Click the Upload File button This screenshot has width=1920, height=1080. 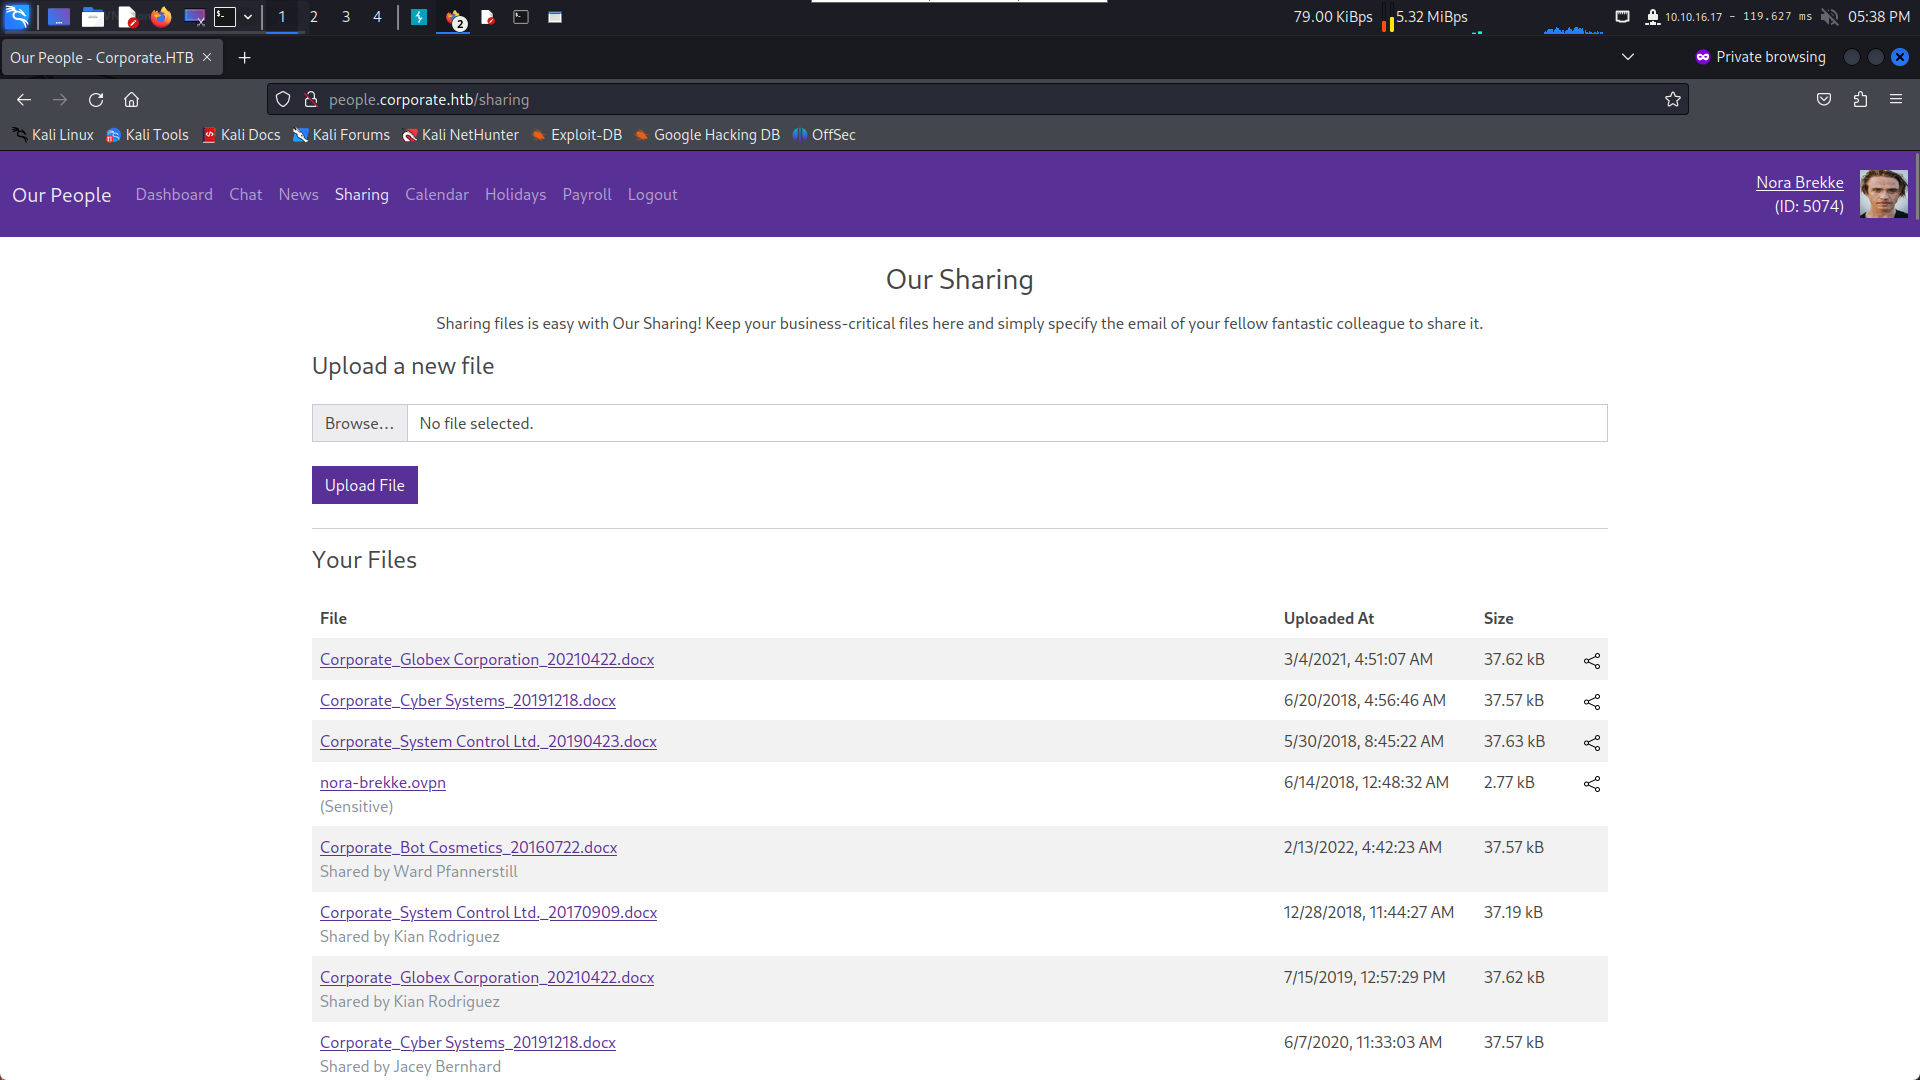coord(365,485)
